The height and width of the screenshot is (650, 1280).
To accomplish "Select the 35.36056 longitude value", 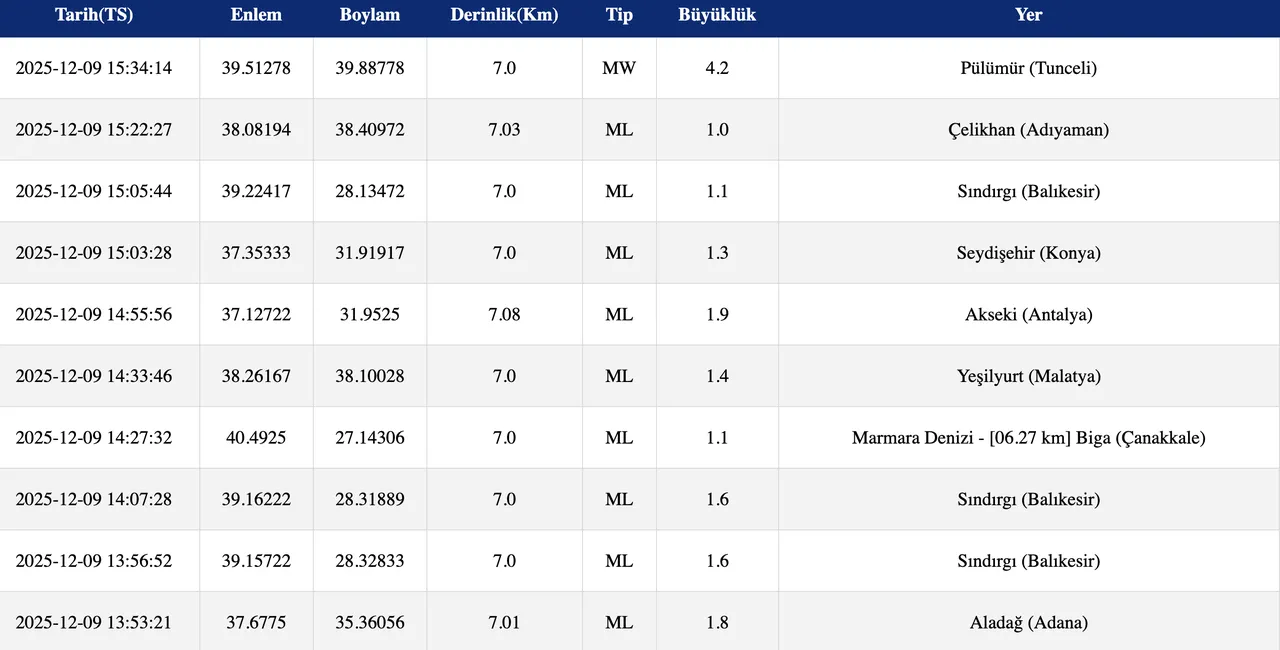I will tap(369, 623).
